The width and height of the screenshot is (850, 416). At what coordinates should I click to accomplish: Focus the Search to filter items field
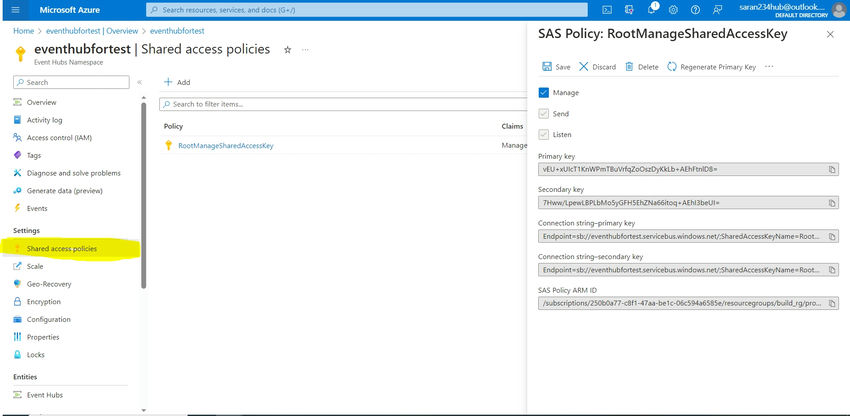[x=344, y=104]
